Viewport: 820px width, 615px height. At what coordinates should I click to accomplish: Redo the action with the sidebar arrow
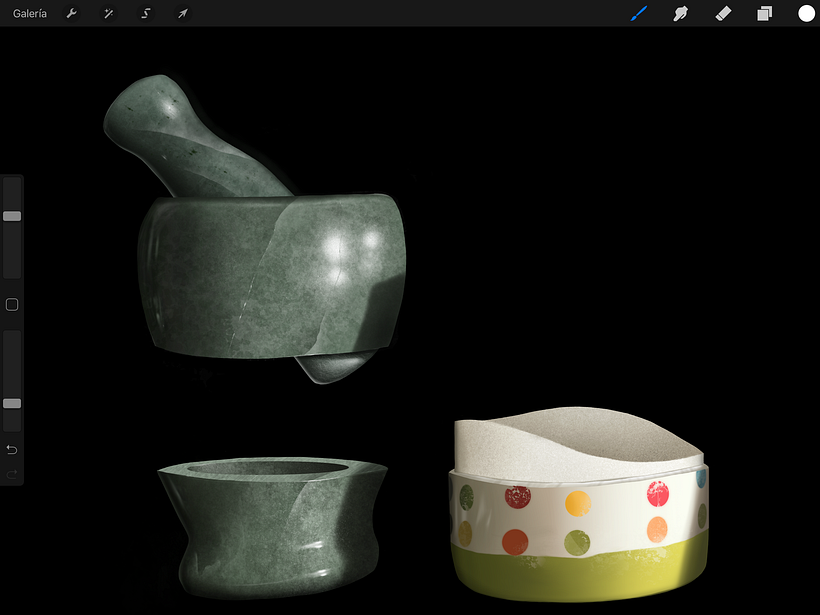pyautogui.click(x=12, y=474)
